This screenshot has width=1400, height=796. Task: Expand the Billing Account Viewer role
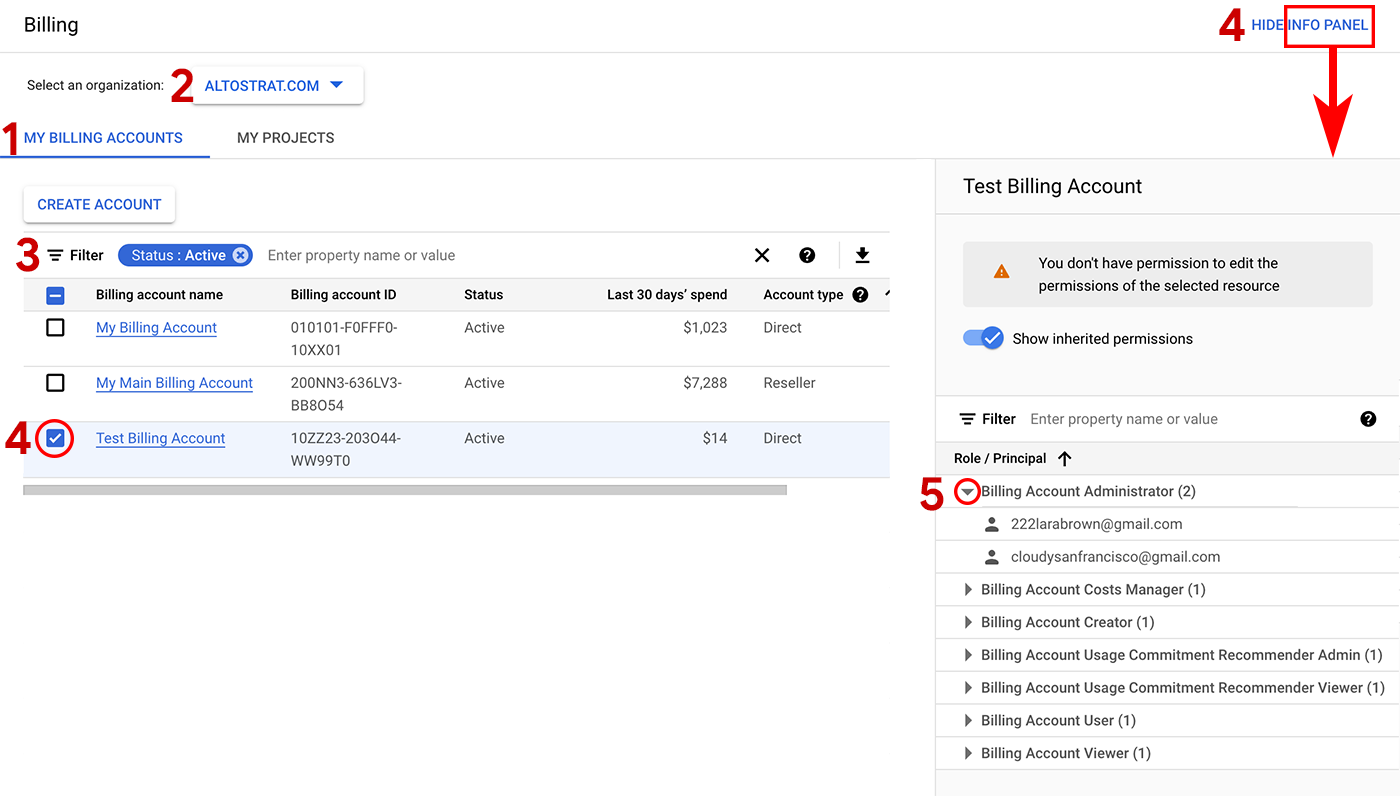click(967, 752)
